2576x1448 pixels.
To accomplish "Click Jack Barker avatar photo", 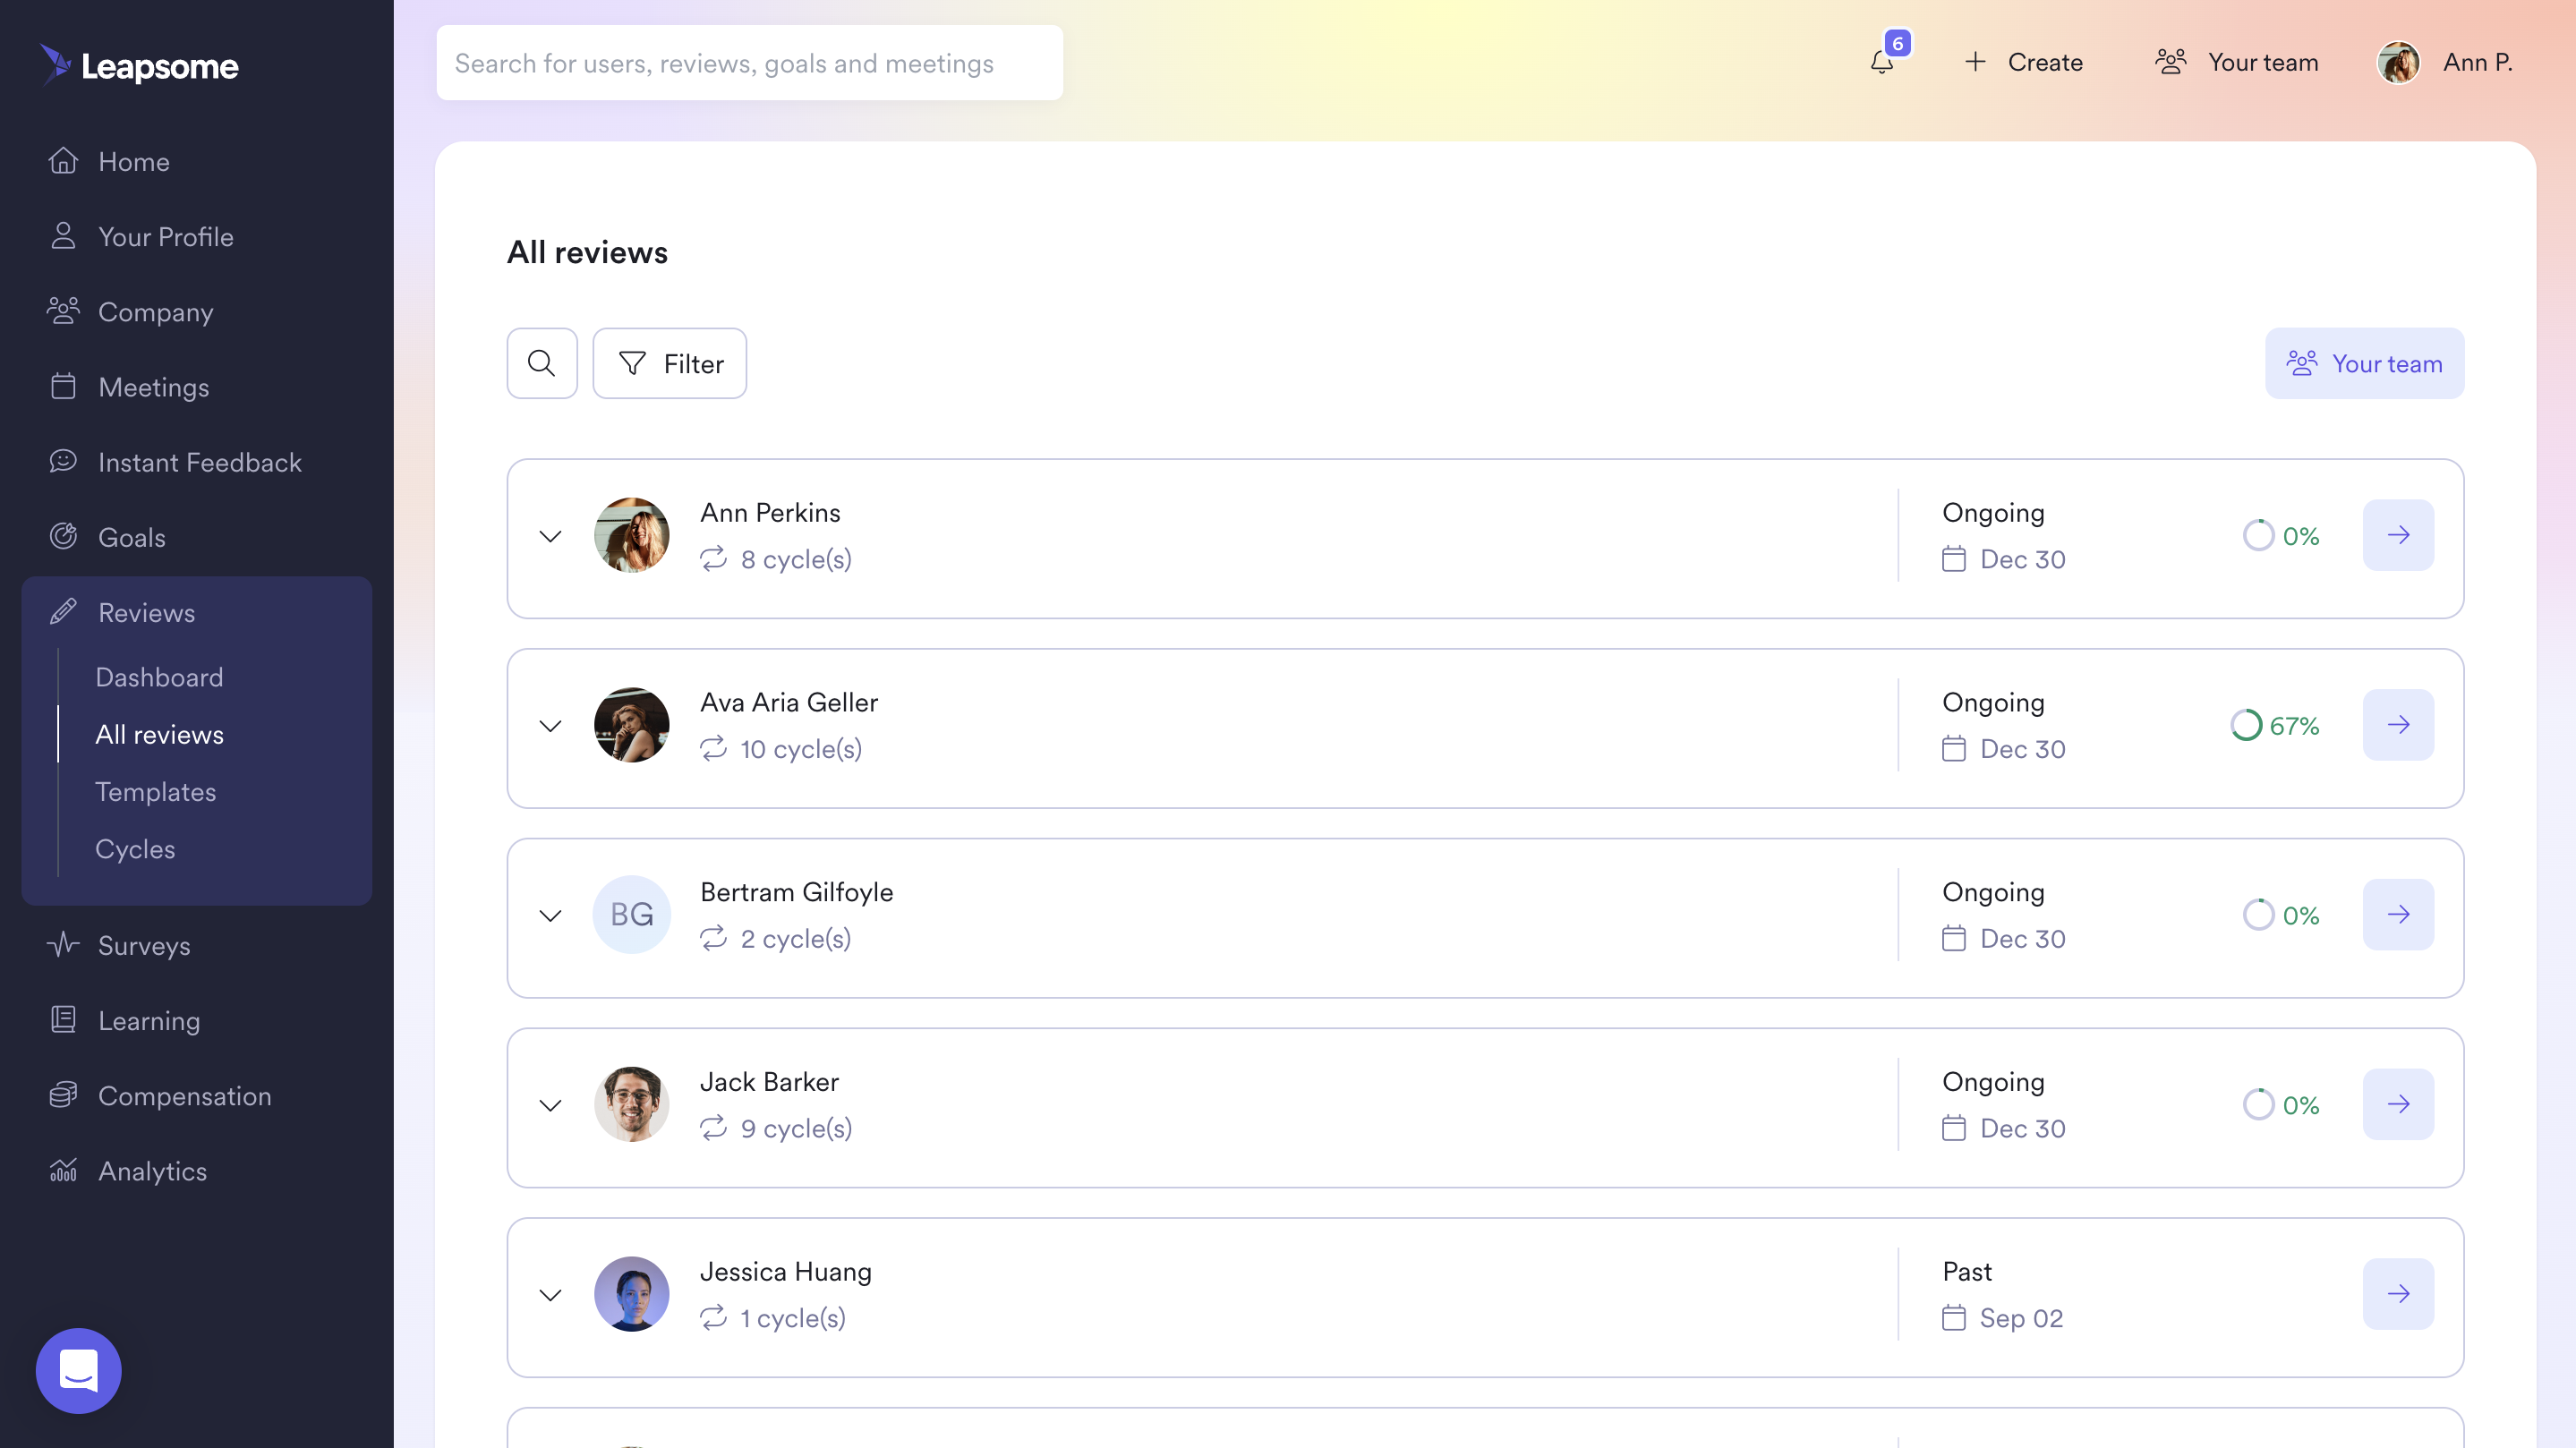I will pos(632,1104).
